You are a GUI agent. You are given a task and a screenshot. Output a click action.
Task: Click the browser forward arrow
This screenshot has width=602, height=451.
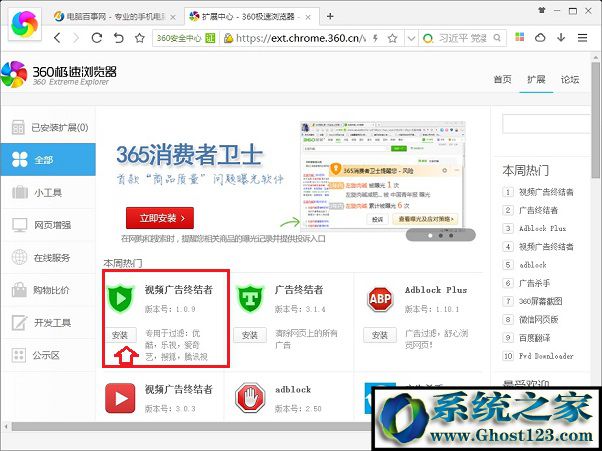click(76, 38)
